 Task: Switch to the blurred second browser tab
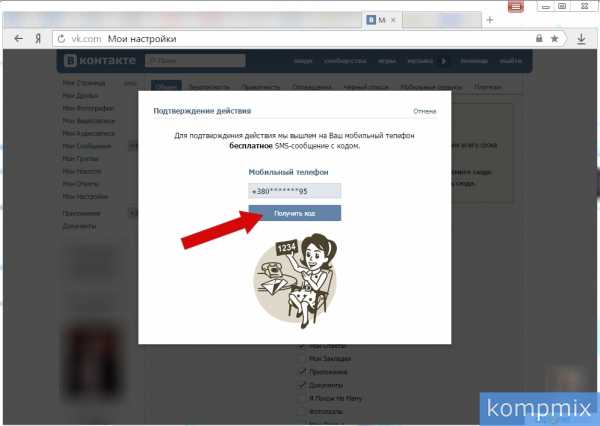pos(442,20)
